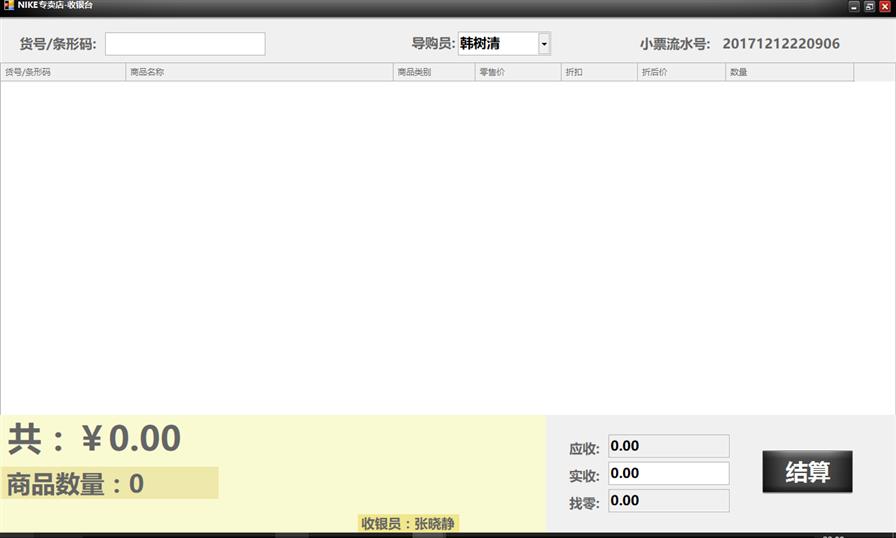This screenshot has width=896, height=538.
Task: Click the 实收 amount input field
Action: click(668, 473)
